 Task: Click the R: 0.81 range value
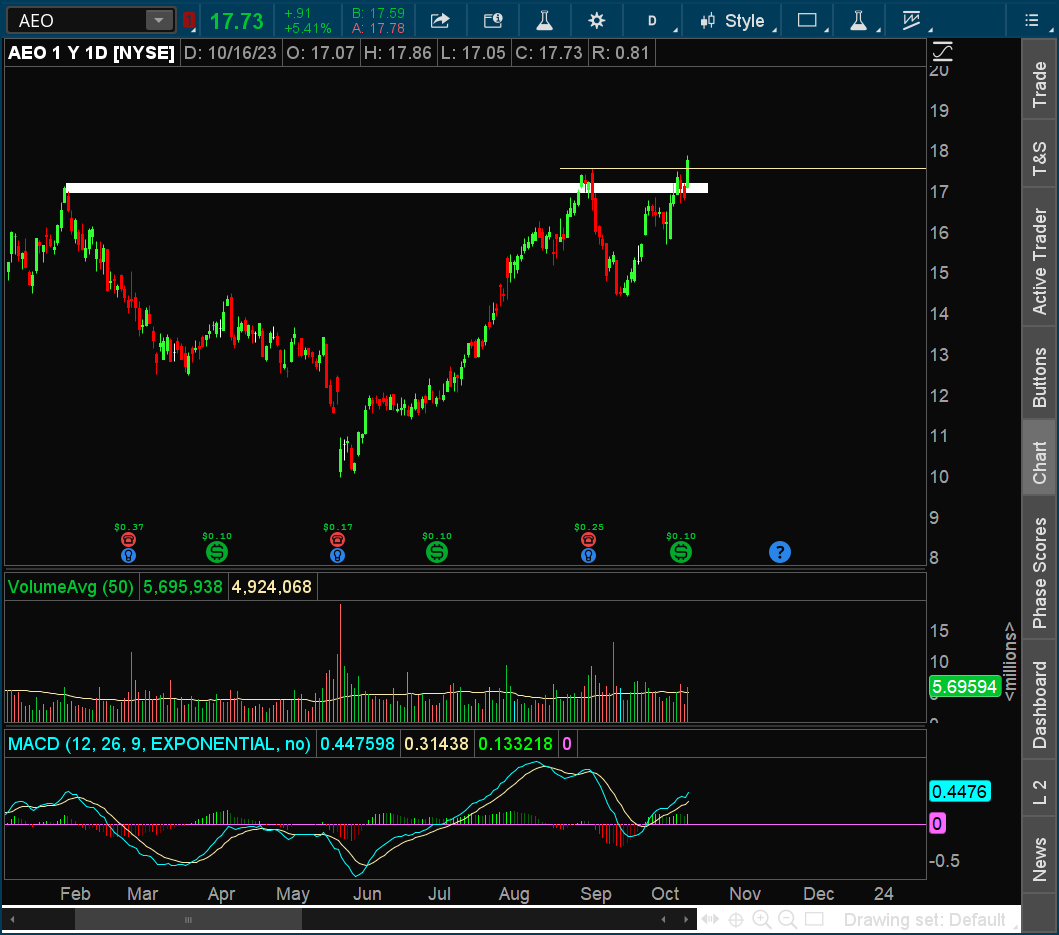[620, 53]
